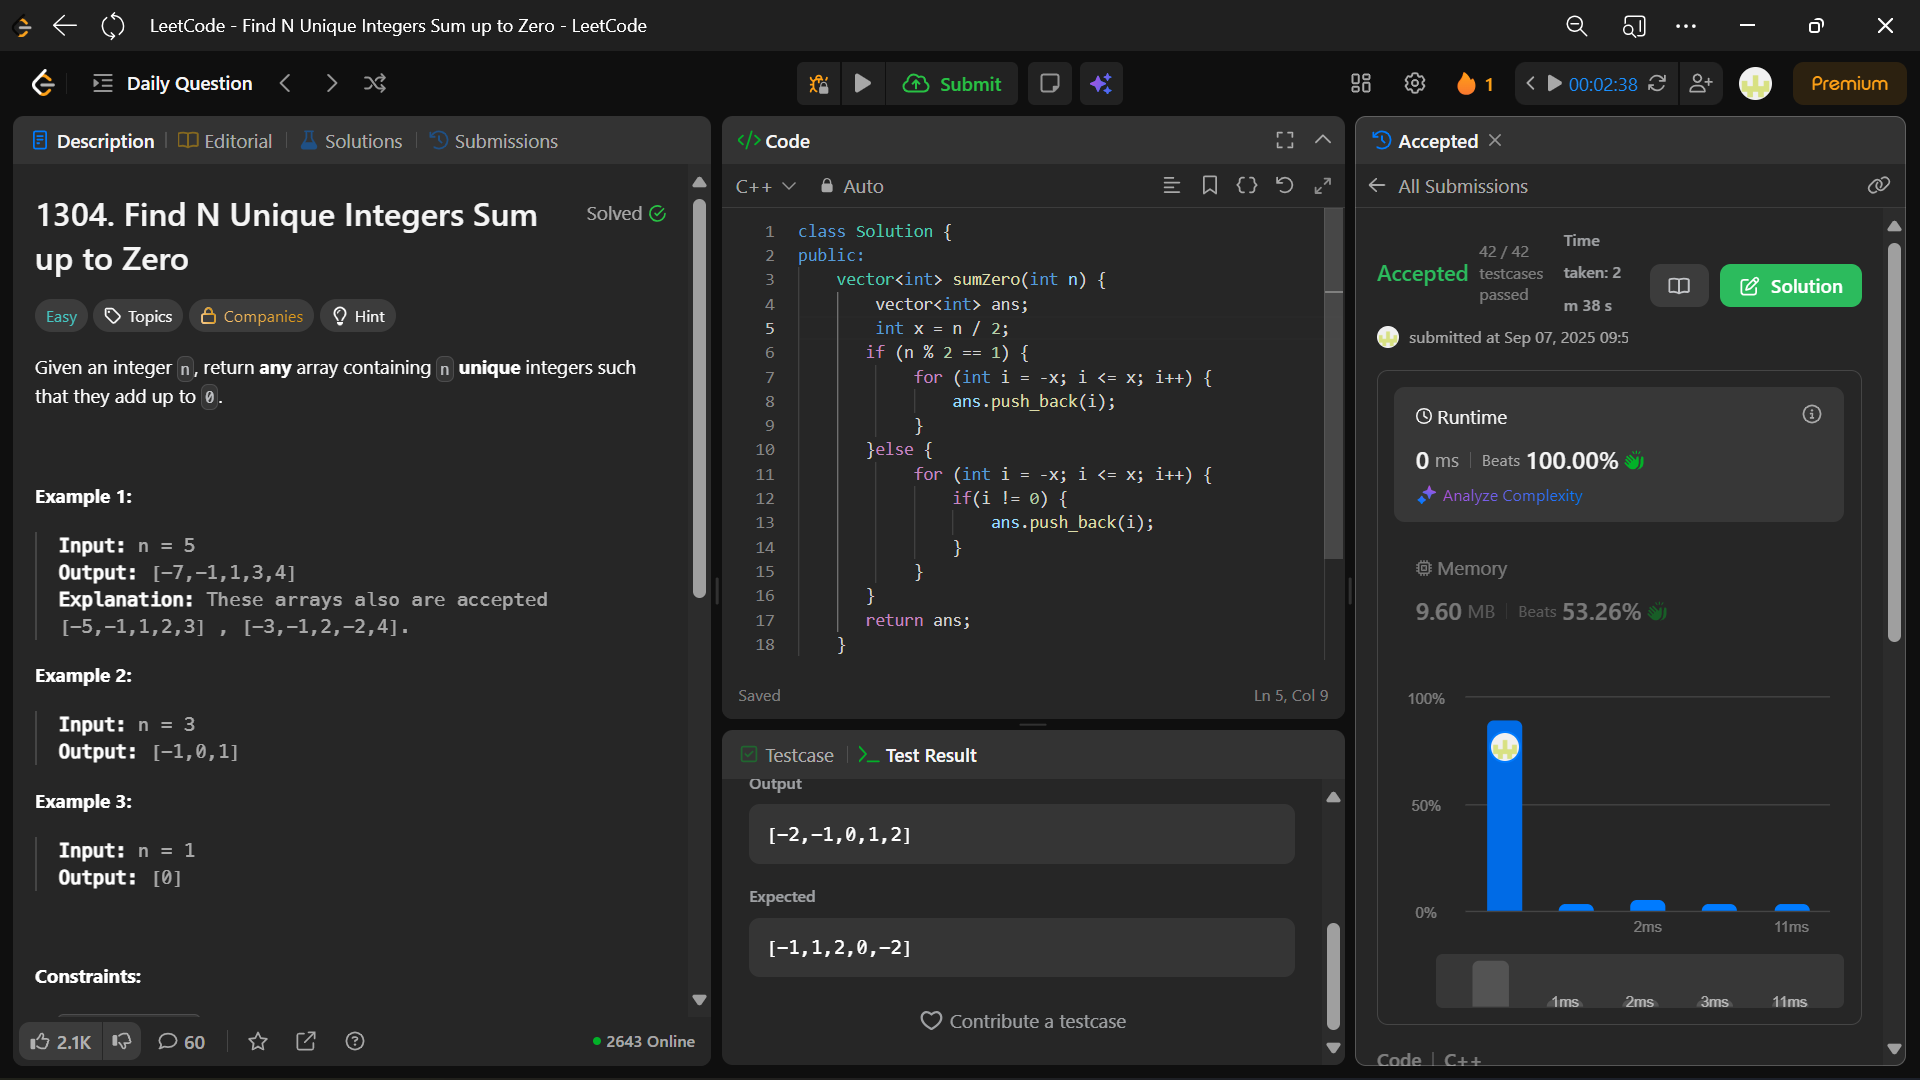Open the Testcase tab
This screenshot has width=1920, height=1080.
[x=788, y=756]
